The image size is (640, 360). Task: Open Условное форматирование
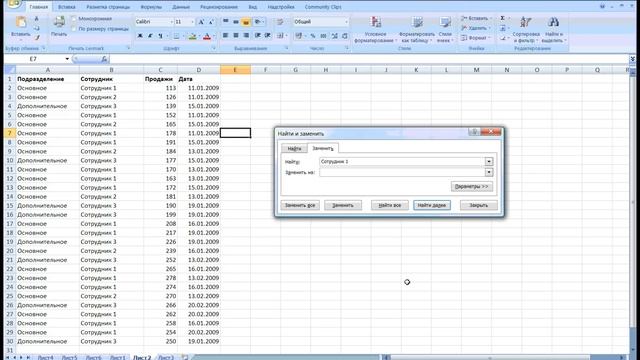[376, 29]
